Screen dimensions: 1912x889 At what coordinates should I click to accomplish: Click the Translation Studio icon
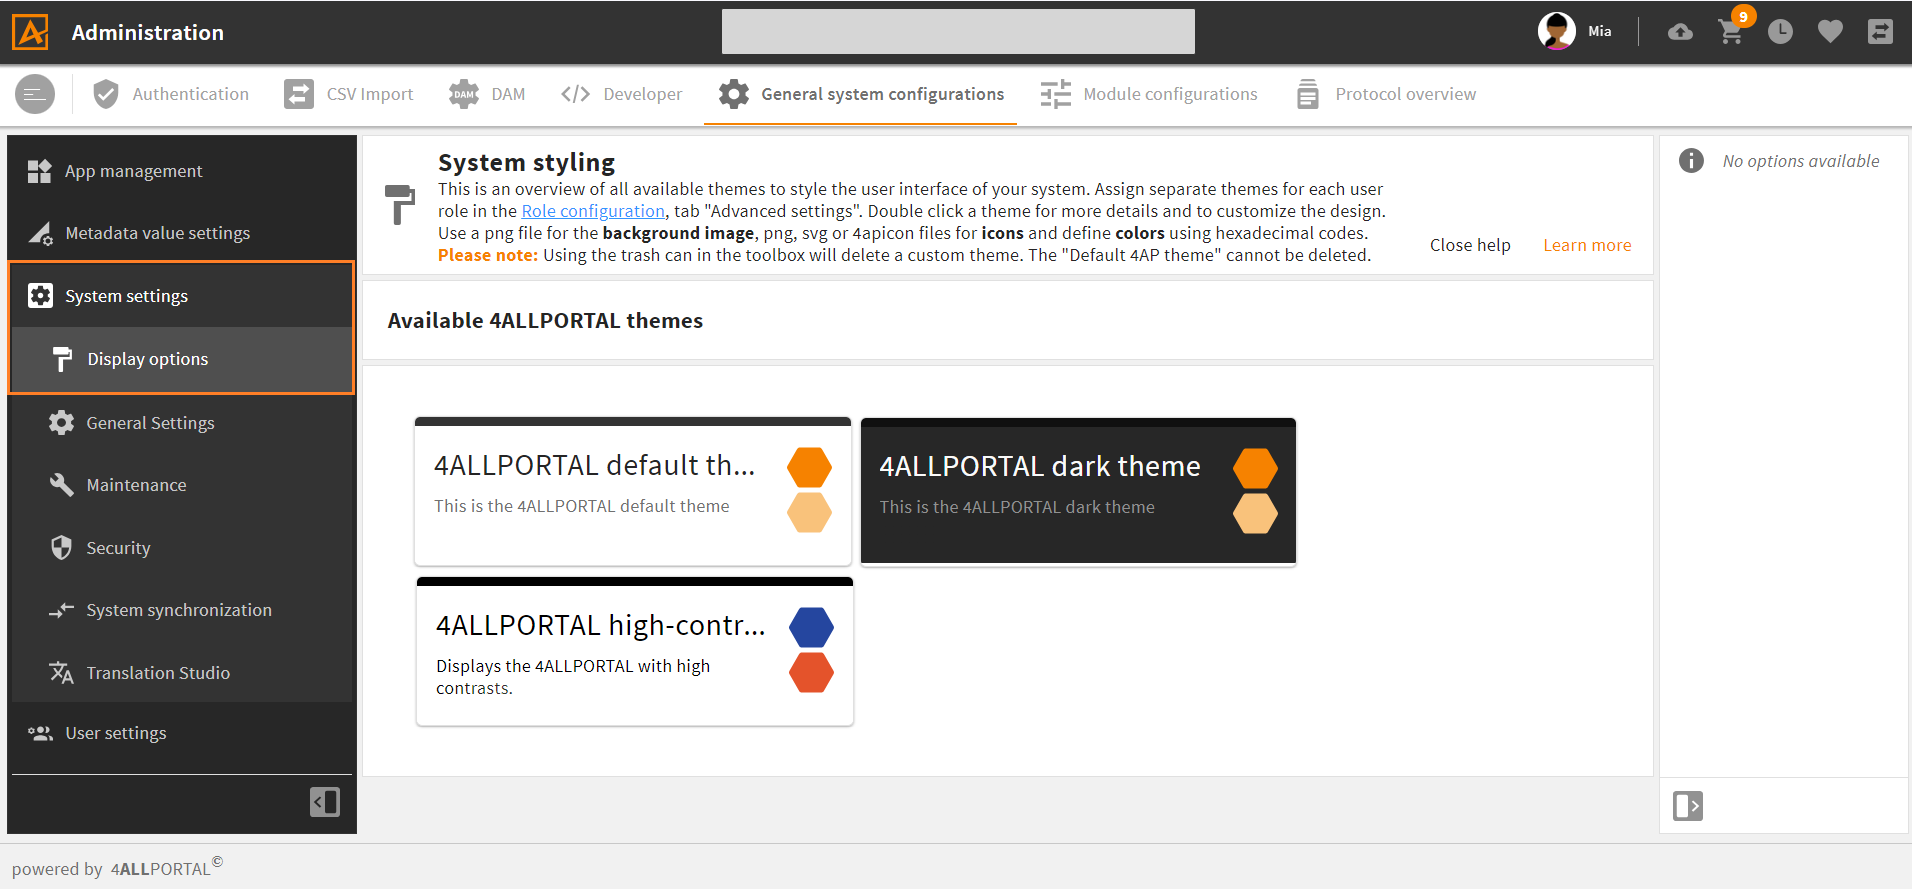(x=61, y=673)
